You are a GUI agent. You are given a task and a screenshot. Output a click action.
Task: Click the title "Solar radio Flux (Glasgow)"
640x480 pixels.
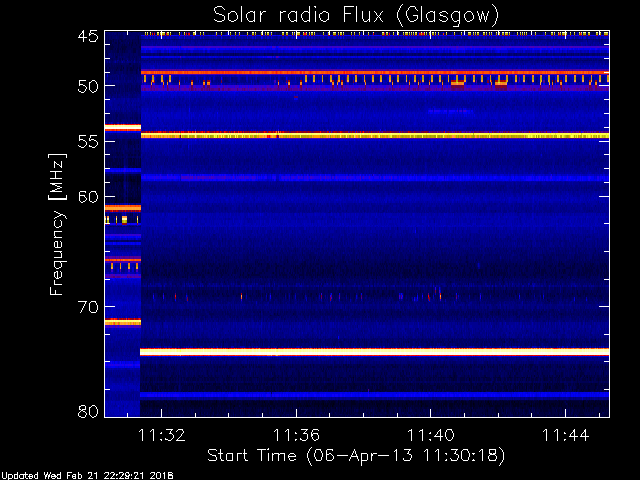coord(356,16)
